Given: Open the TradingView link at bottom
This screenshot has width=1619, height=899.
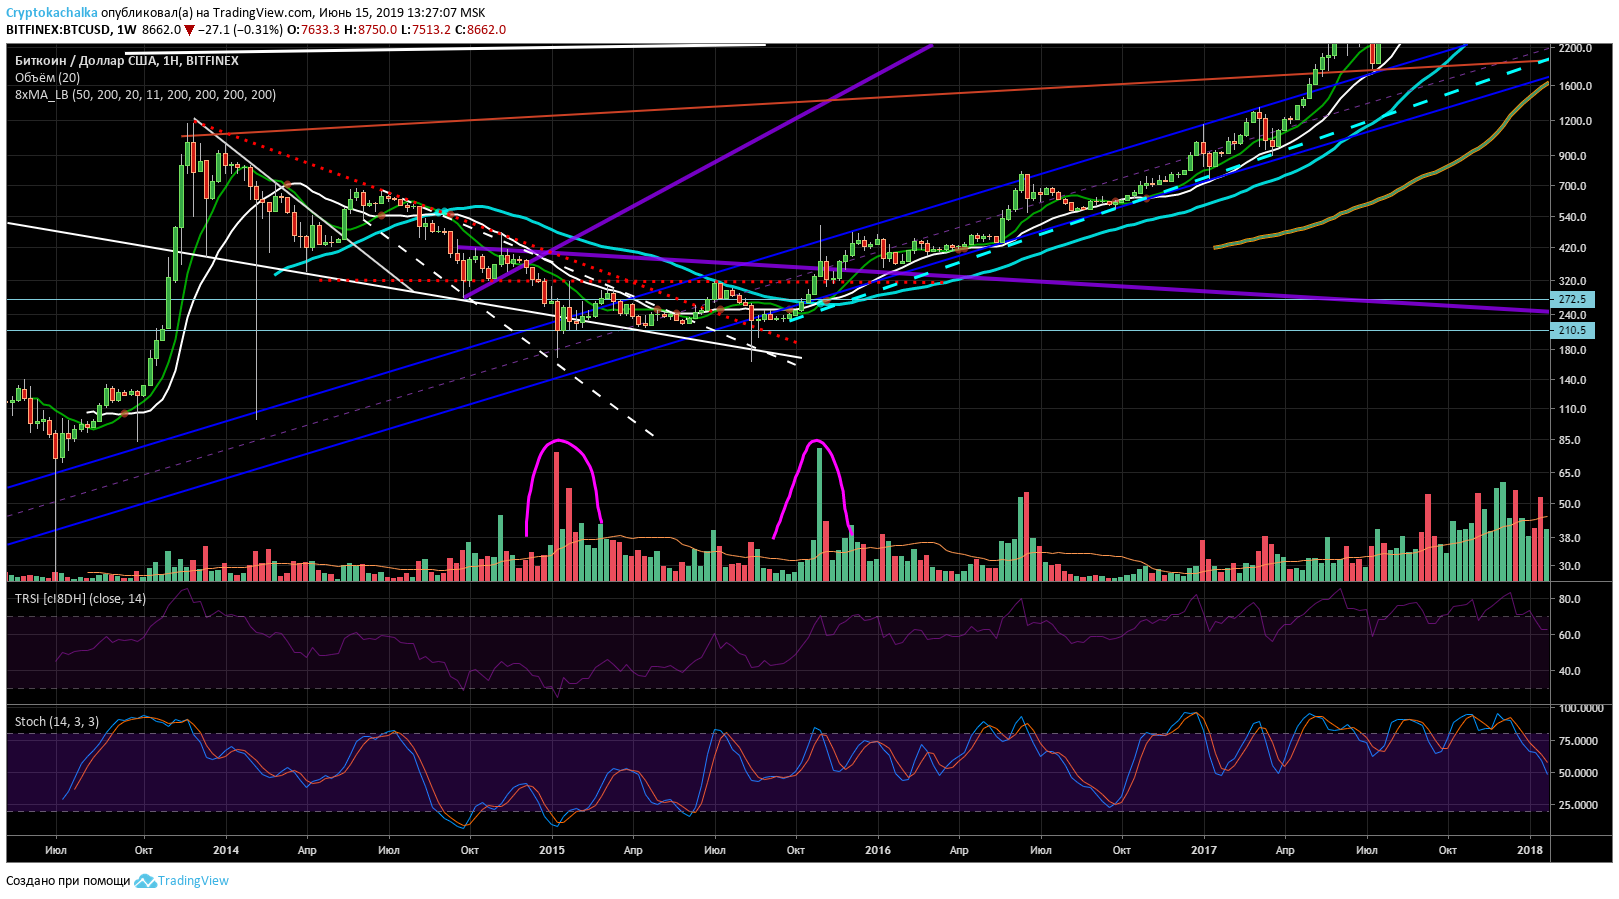Looking at the screenshot, I should [x=193, y=881].
